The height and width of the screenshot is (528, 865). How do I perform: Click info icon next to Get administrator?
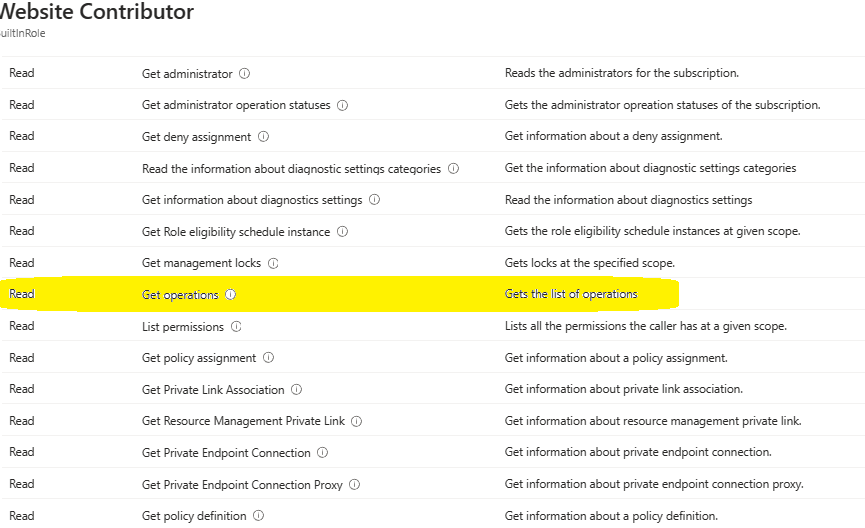(x=244, y=73)
